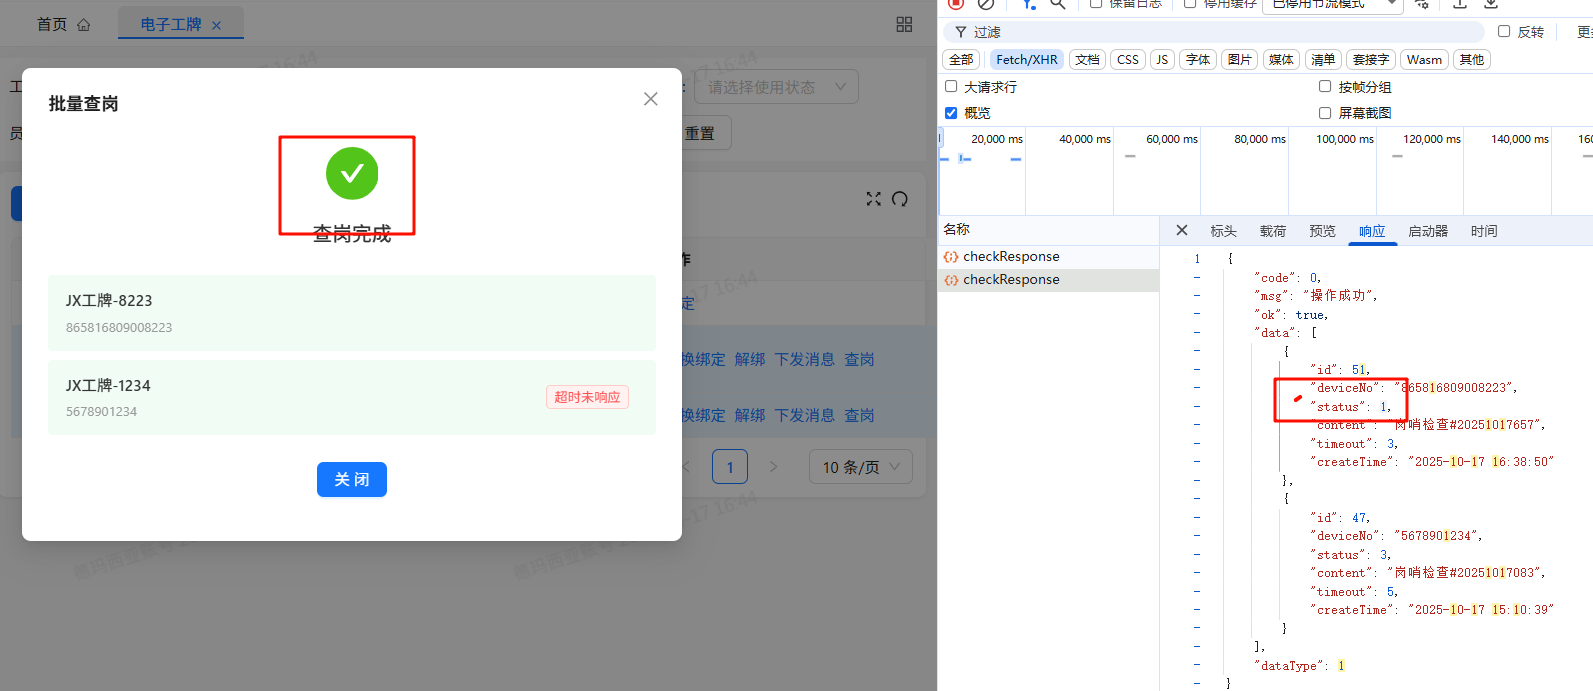Image resolution: width=1593 pixels, height=691 pixels.
Task: Close the 批量查岗 dialog with X icon
Action: [651, 99]
